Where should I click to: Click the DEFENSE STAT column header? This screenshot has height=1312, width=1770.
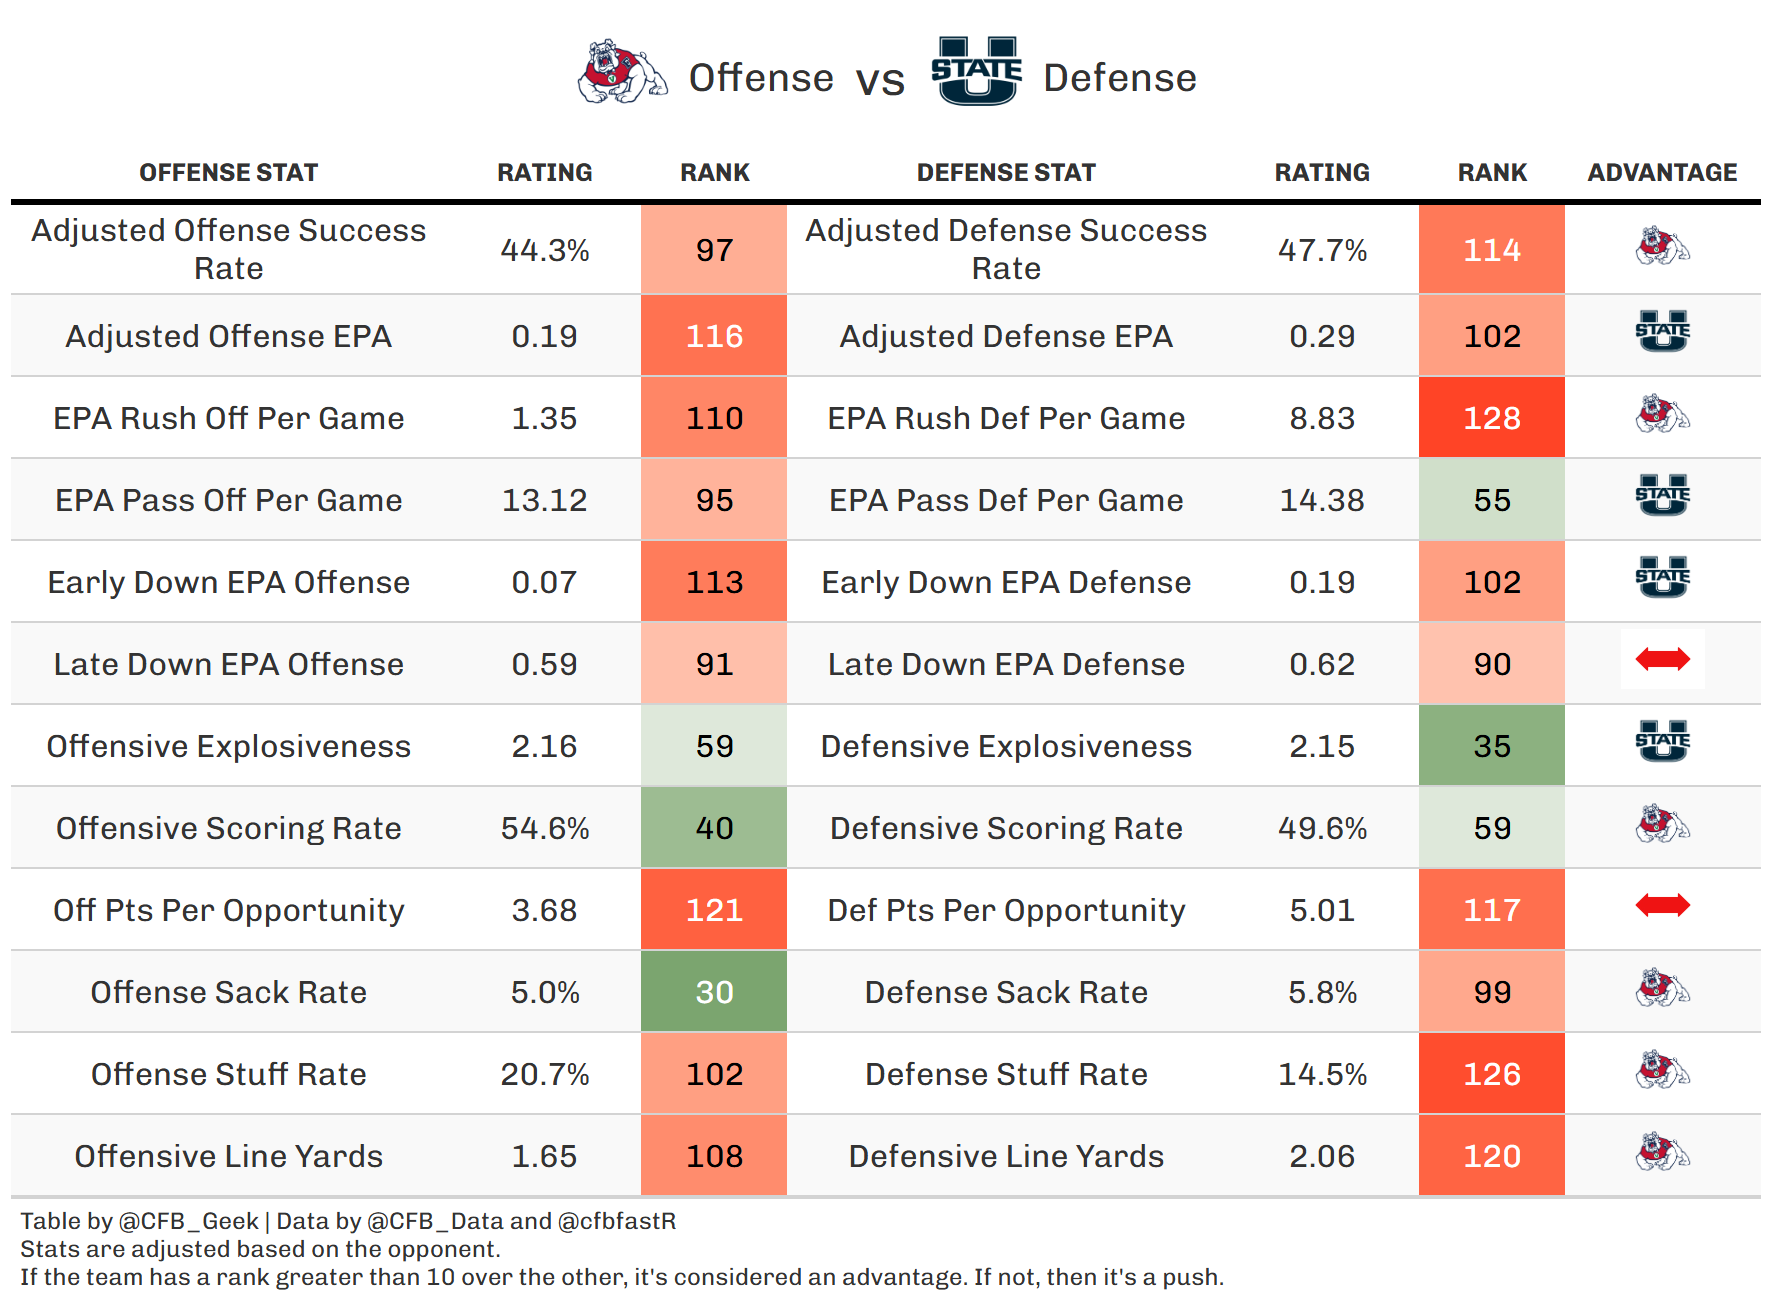pos(1006,173)
